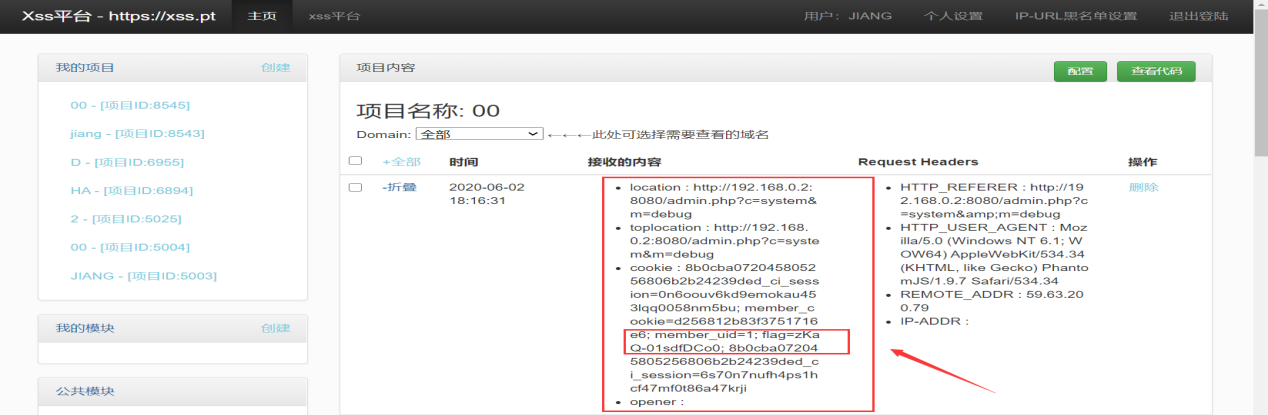Tick the select-all checkbox in table header
1268x415 pixels.
point(355,161)
